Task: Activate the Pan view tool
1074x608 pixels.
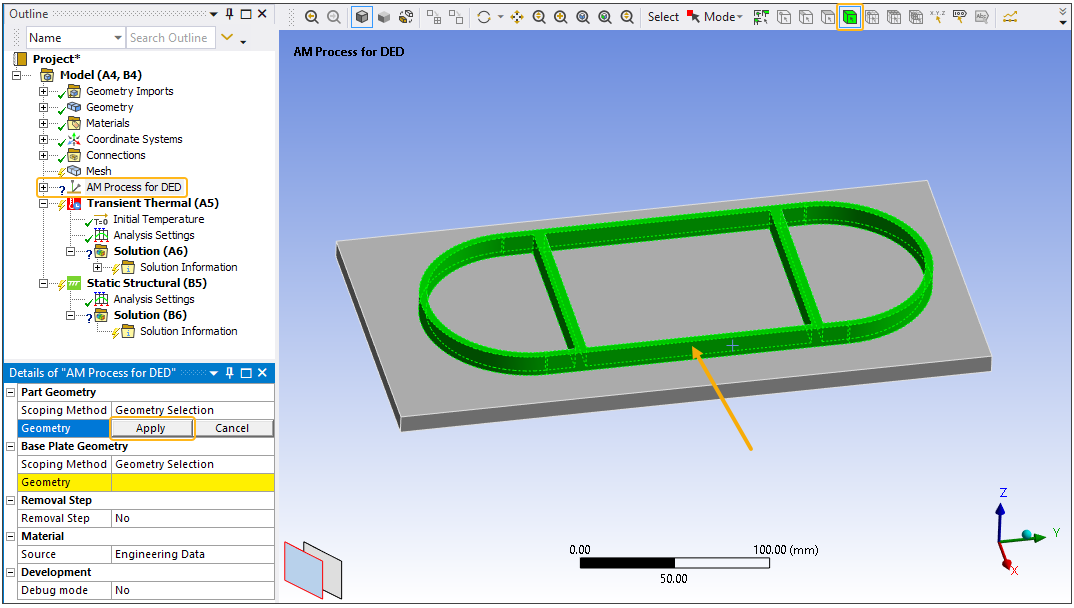Action: click(517, 17)
